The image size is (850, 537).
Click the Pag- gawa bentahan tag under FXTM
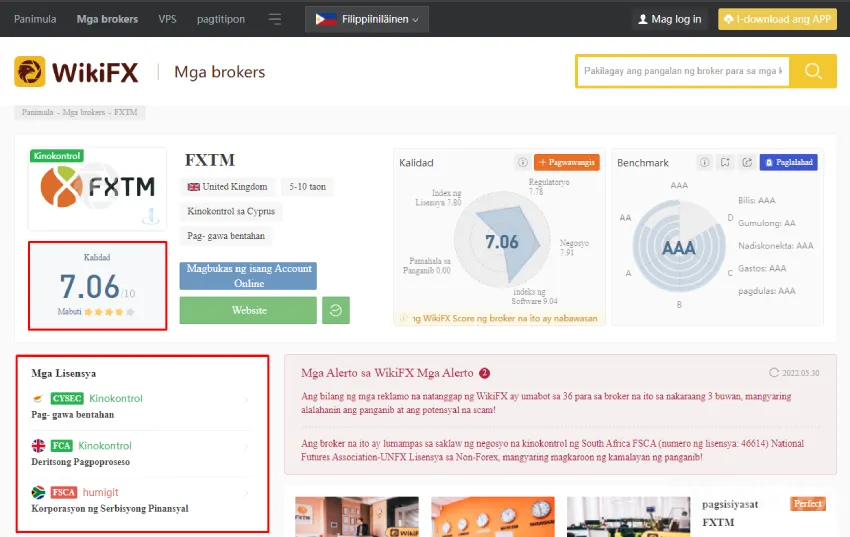tap(226, 236)
